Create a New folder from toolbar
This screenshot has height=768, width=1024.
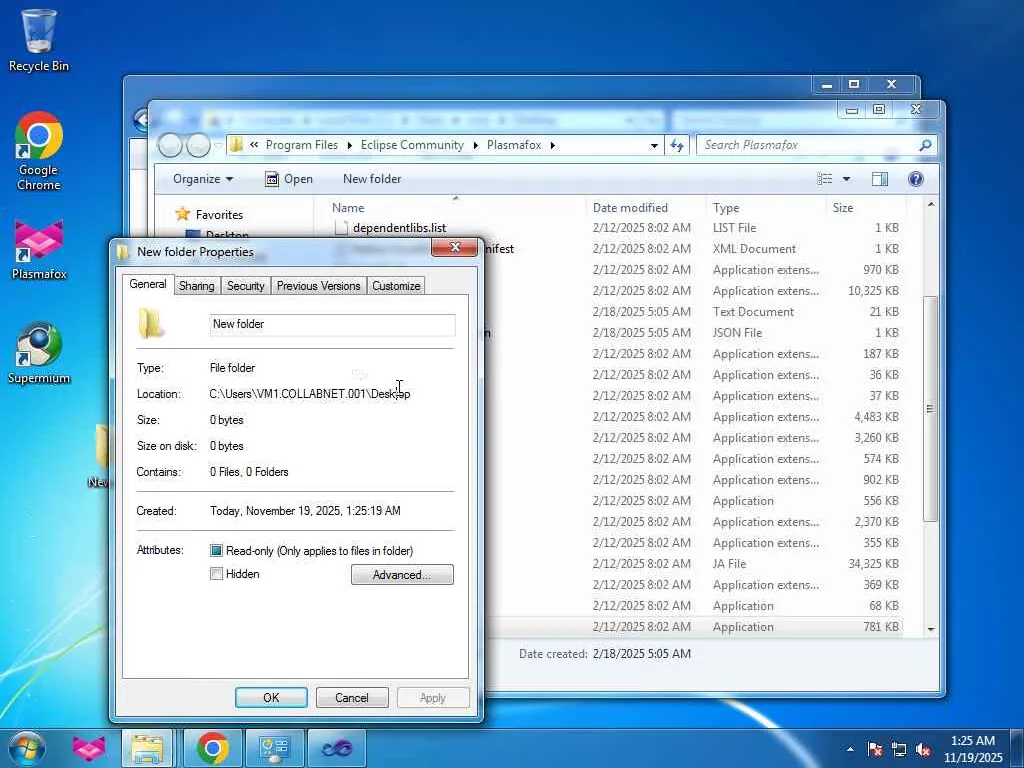[372, 179]
